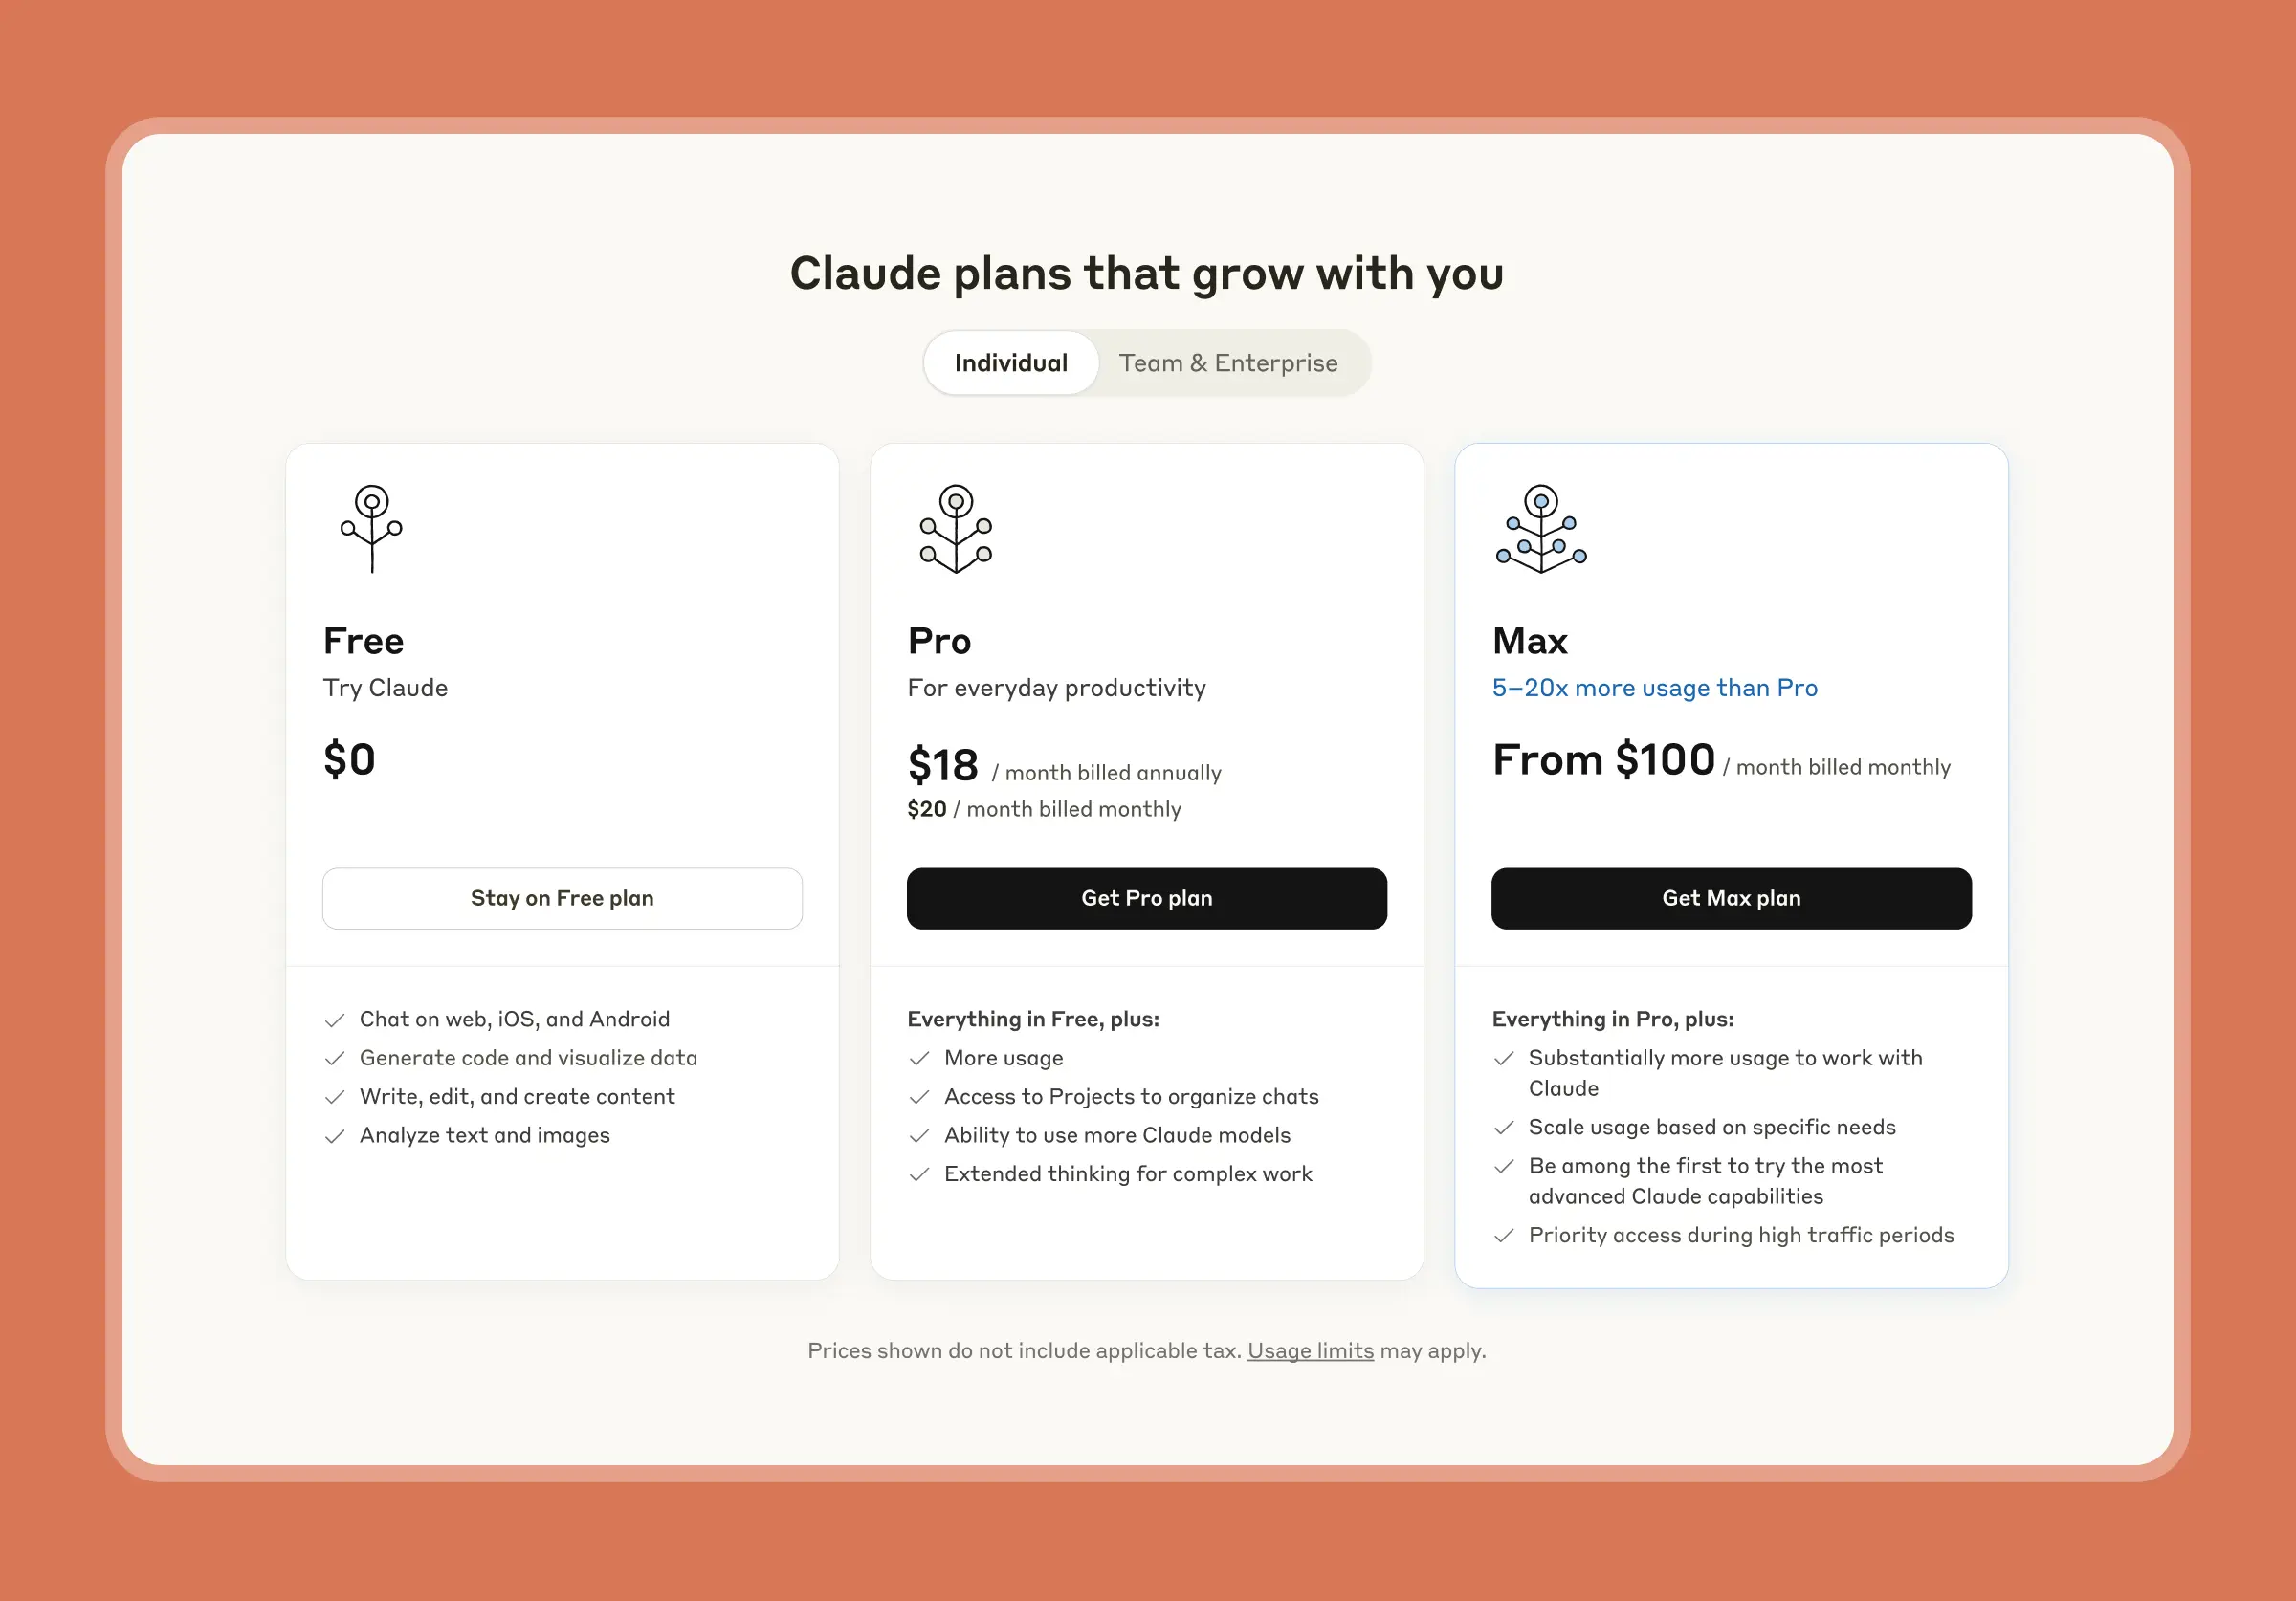Image resolution: width=2296 pixels, height=1601 pixels.
Task: Click the checkmark next to More usage
Action: pos(919,1058)
